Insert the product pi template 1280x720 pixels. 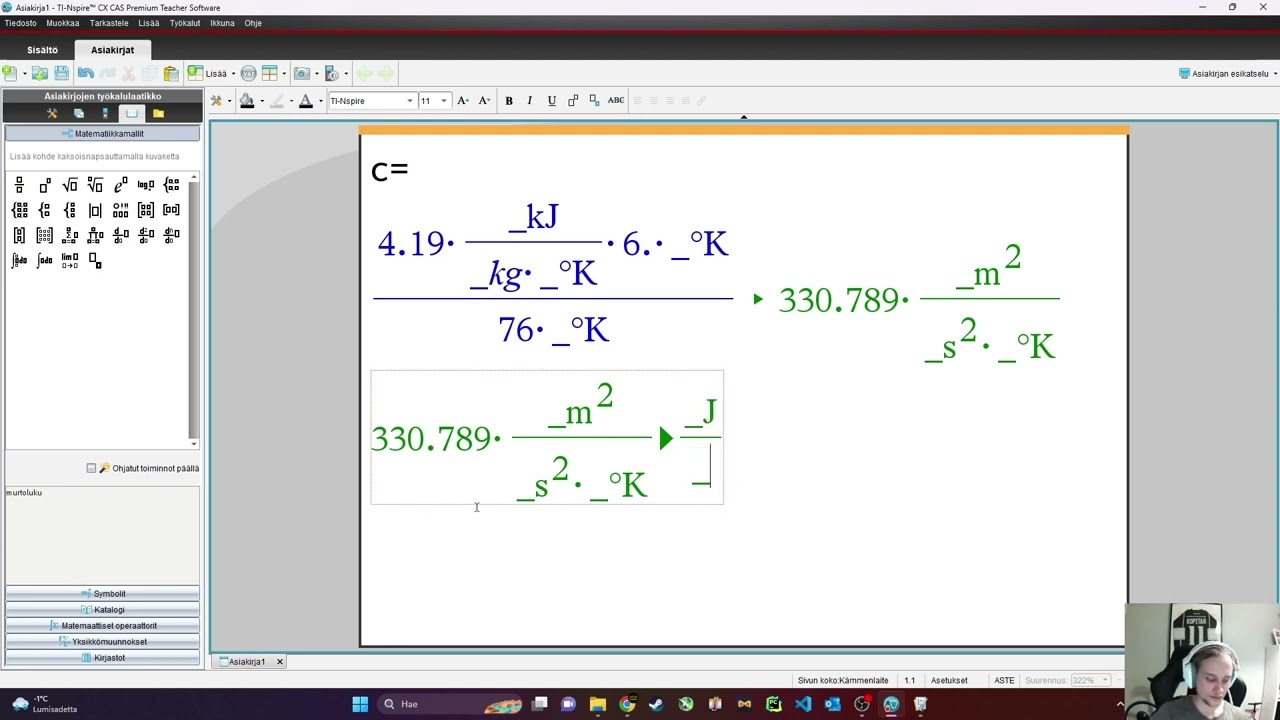95,235
